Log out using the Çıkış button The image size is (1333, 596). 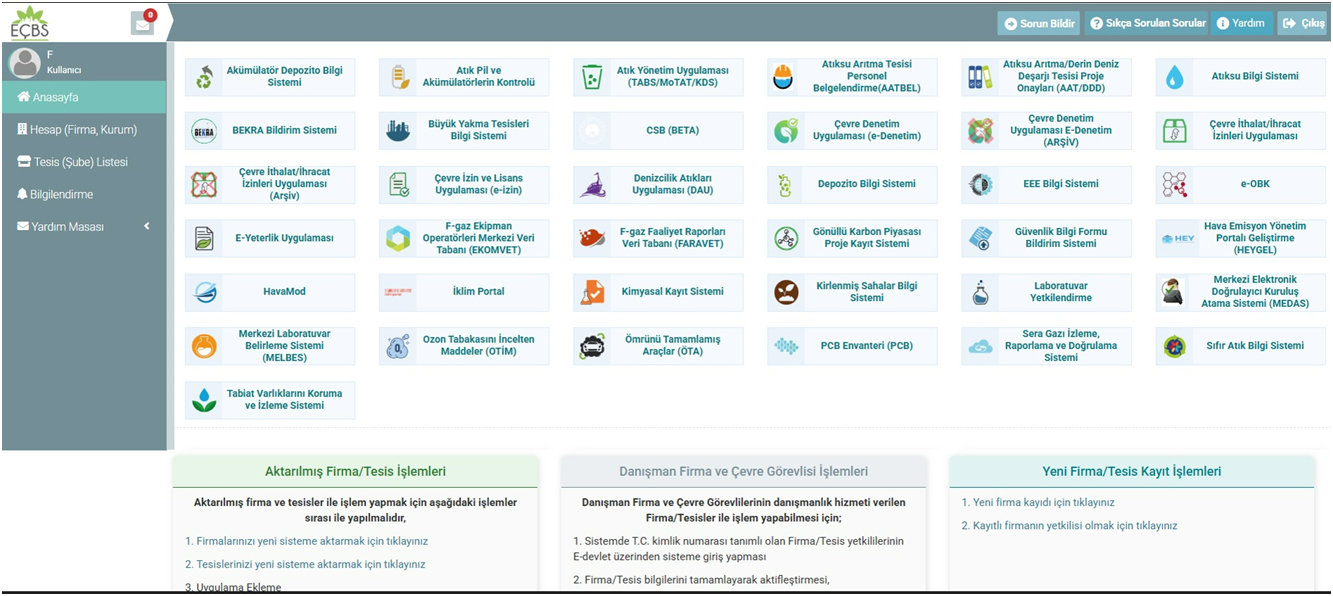click(1302, 23)
